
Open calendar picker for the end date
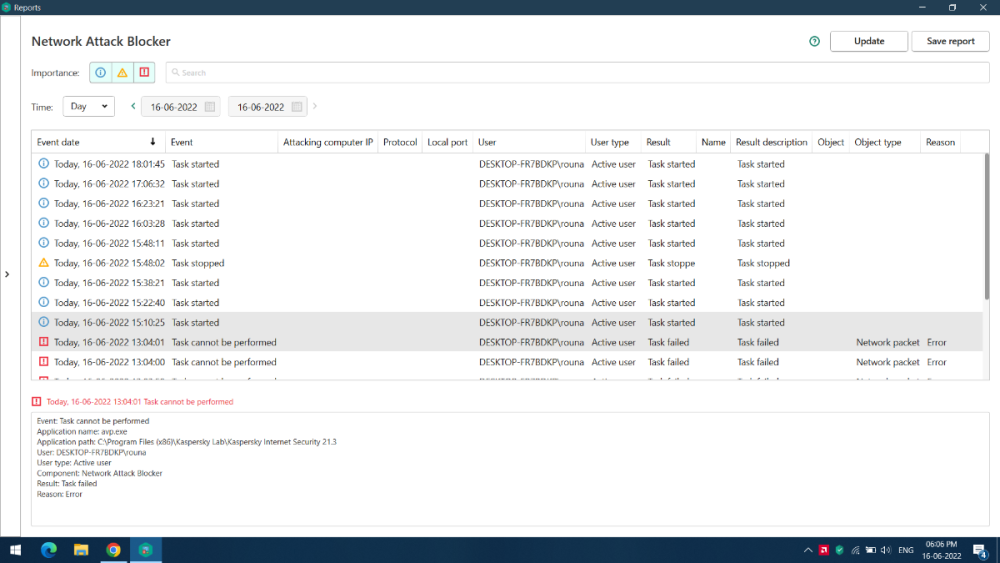coord(297,107)
